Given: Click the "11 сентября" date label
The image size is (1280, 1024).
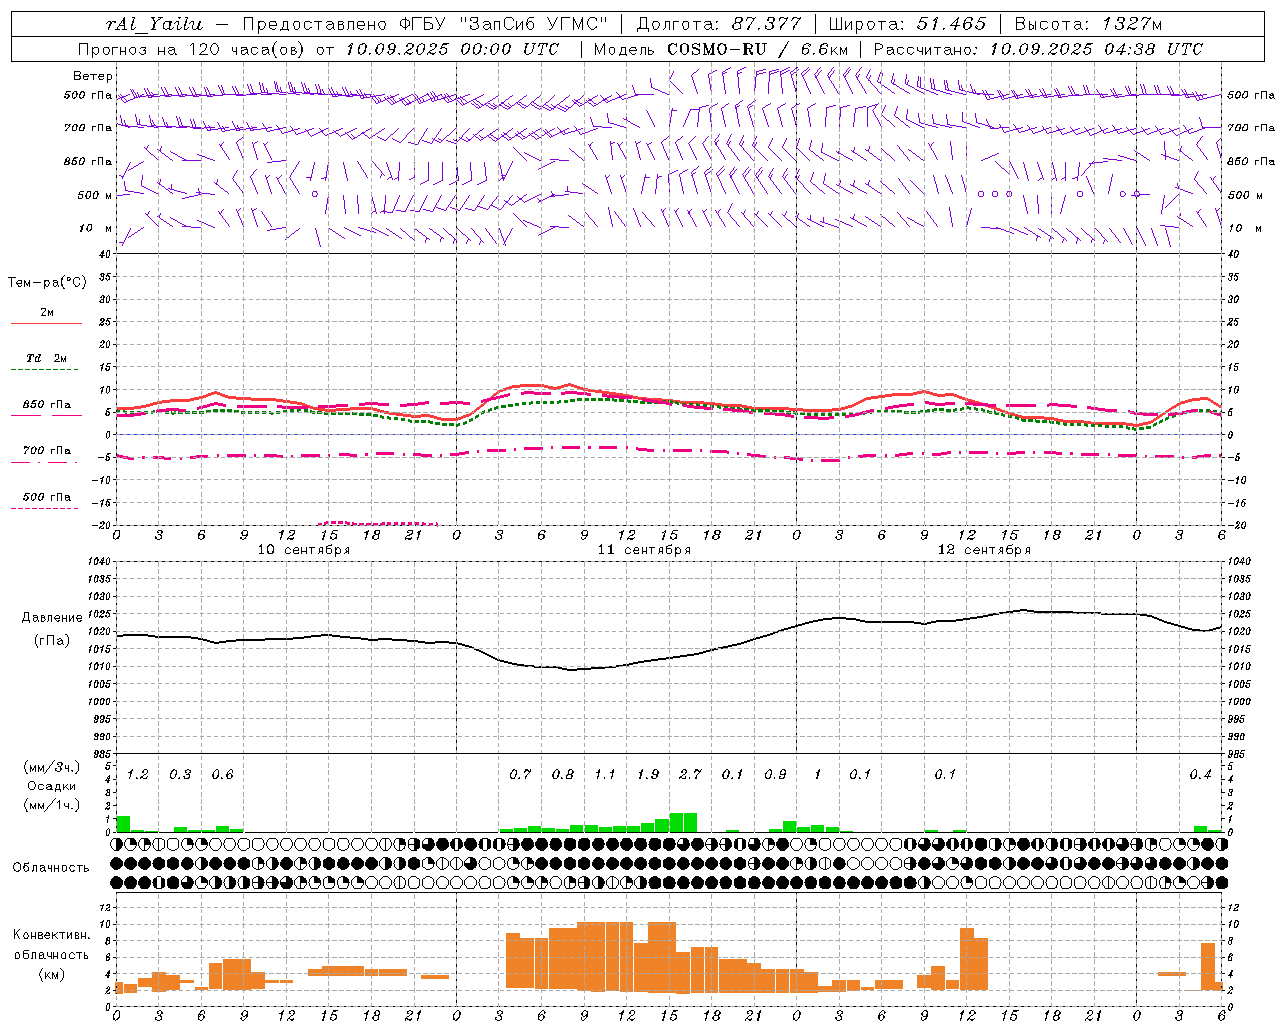Looking at the screenshot, I should pyautogui.click(x=644, y=550).
